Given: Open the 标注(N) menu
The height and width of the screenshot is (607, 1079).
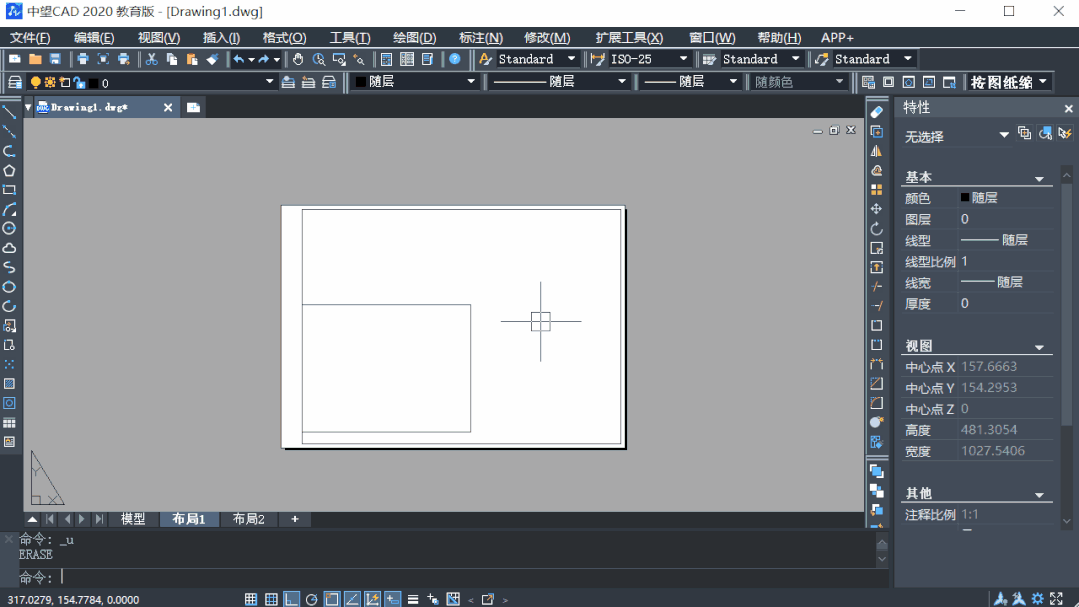Looking at the screenshot, I should click(x=480, y=38).
